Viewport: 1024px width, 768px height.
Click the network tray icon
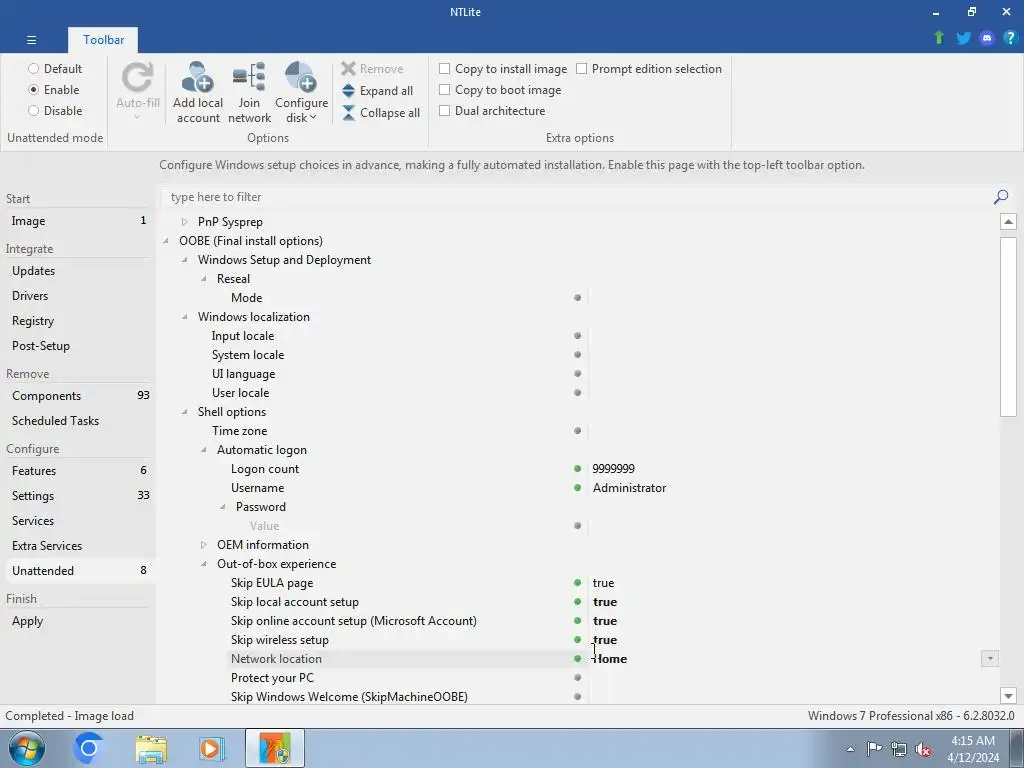[899, 749]
